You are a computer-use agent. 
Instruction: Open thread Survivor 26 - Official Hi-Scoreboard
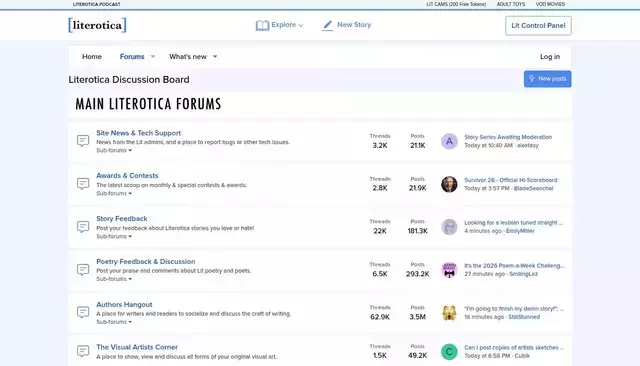click(511, 180)
